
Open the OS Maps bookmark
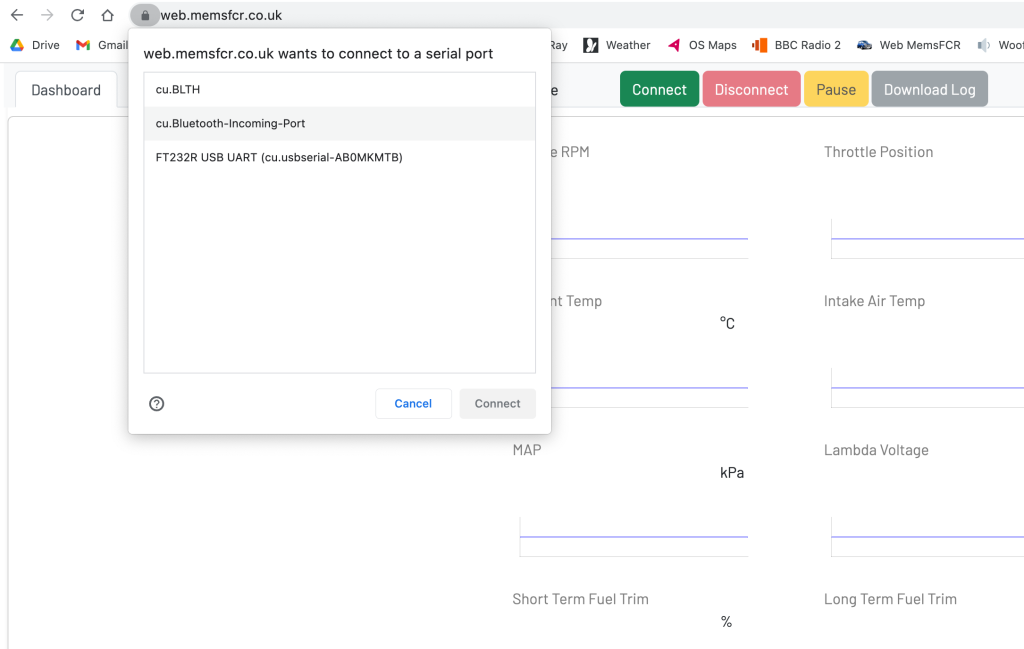(x=702, y=45)
